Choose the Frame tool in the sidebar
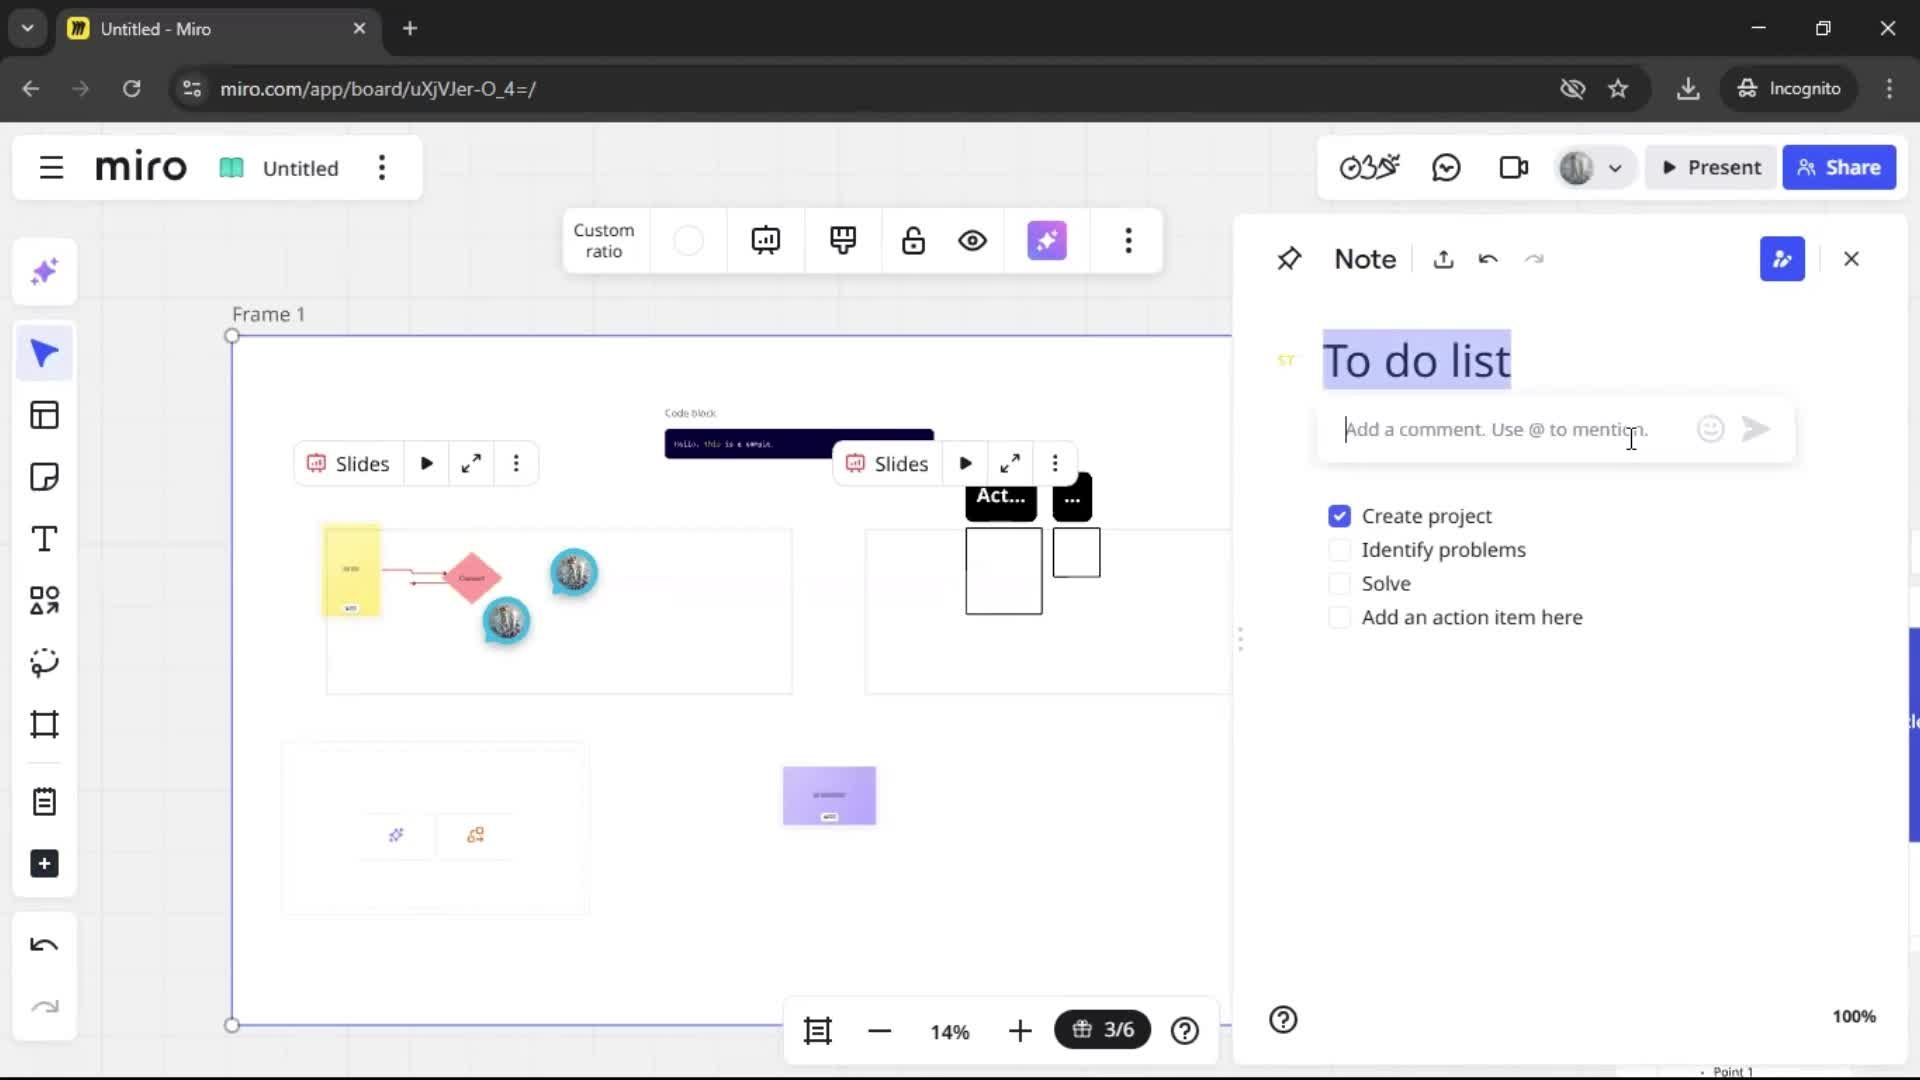This screenshot has width=1920, height=1080. click(x=44, y=725)
